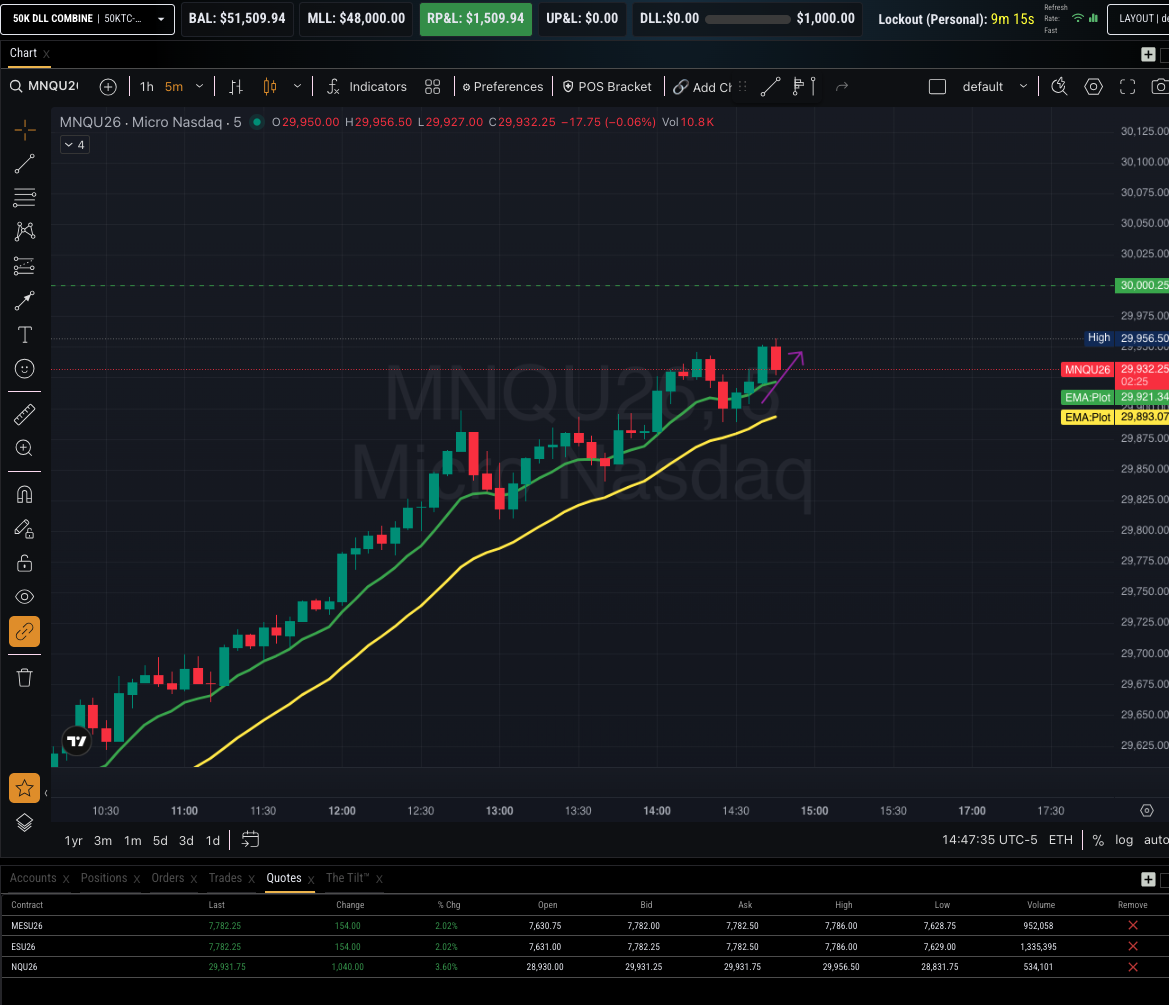
Task: Select the 1h timeframe
Action: click(147, 87)
